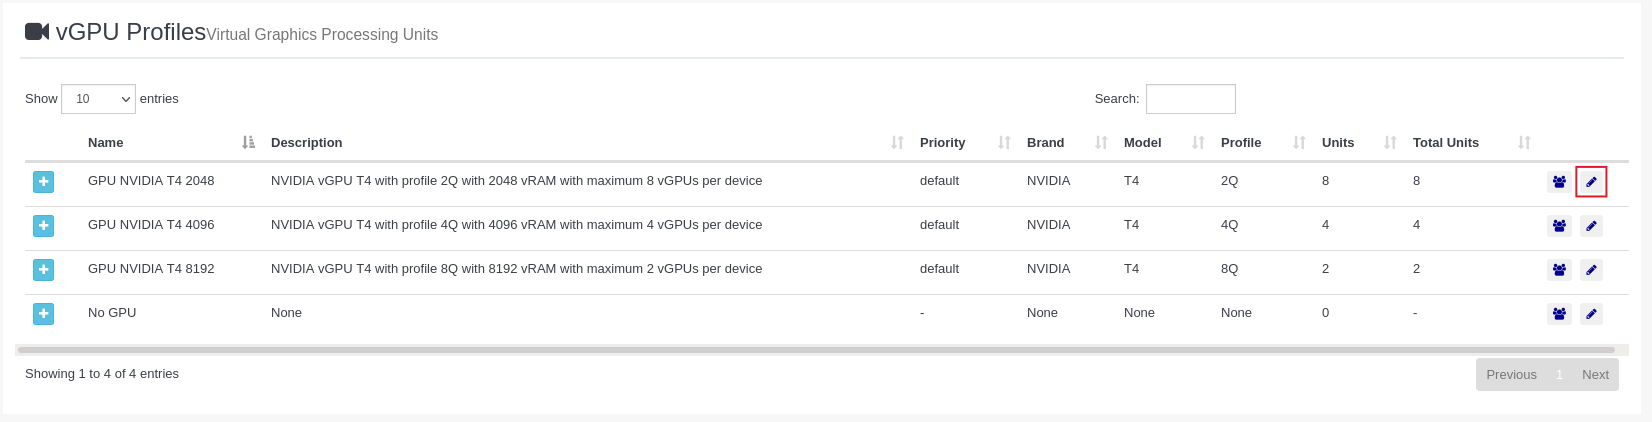Expand details of No GPU row
The height and width of the screenshot is (422, 1652).
(x=43, y=314)
